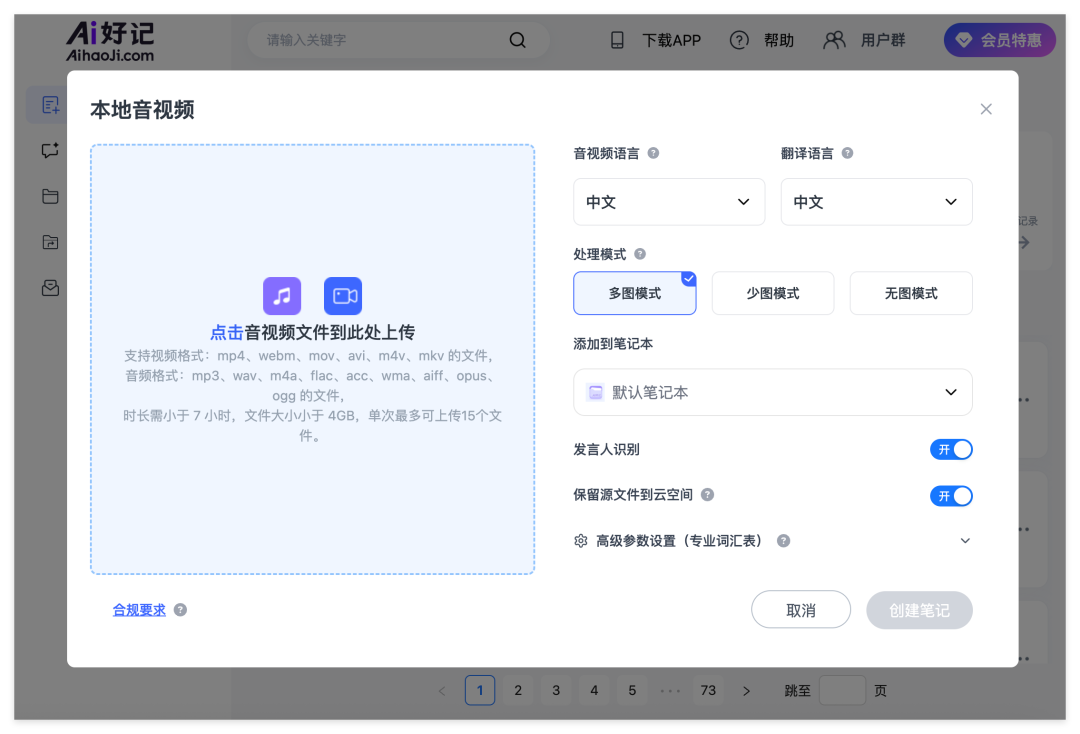Open the 合规要求 link
Screen dimensions: 1080x734
pos(139,609)
